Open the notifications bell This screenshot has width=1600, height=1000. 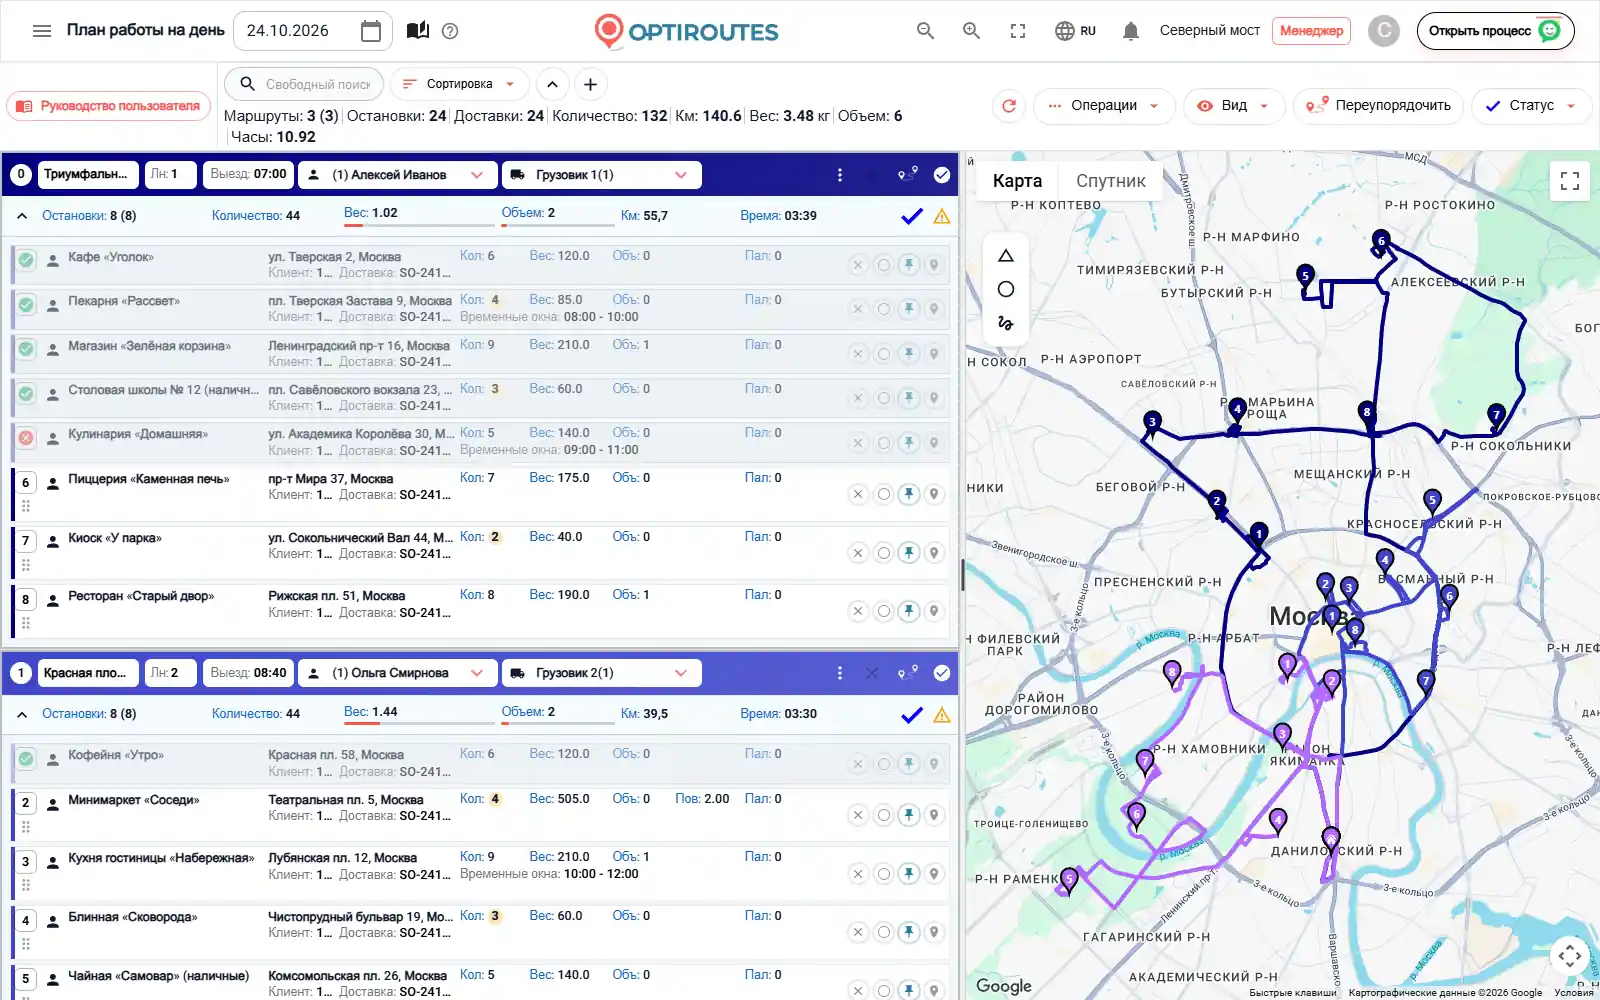coord(1131,31)
